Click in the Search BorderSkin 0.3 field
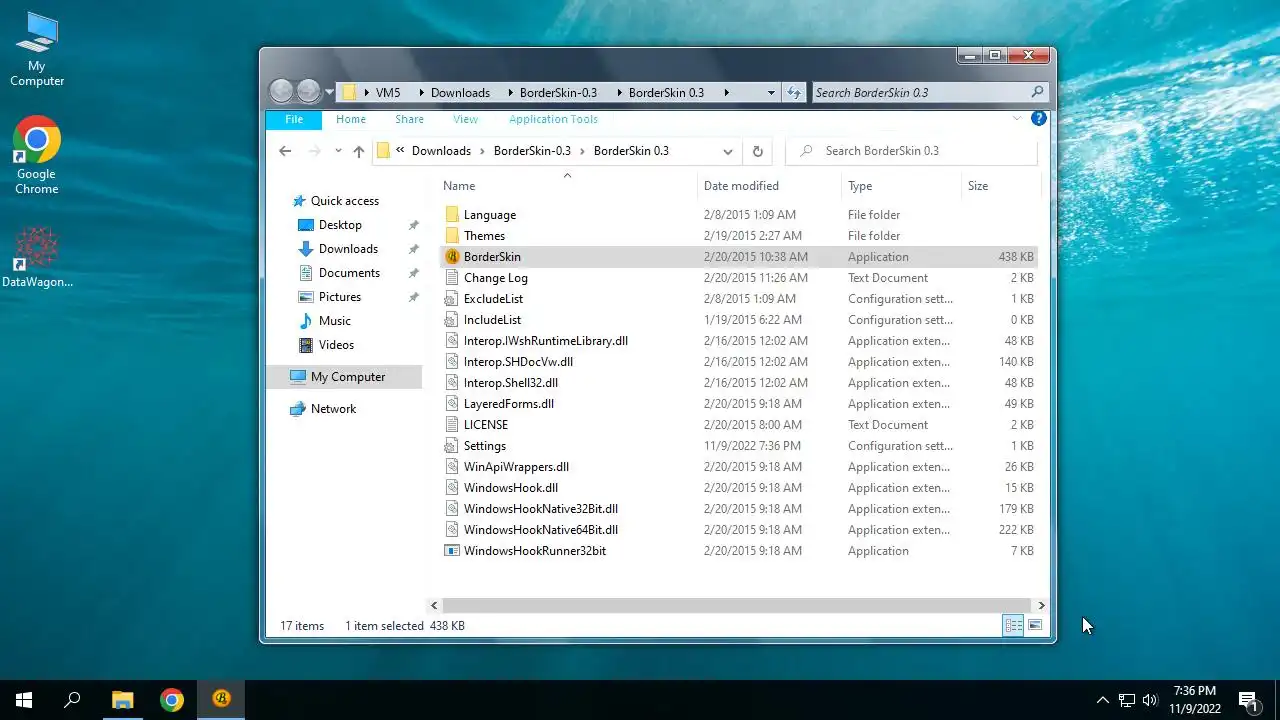Image resolution: width=1280 pixels, height=720 pixels. point(912,151)
